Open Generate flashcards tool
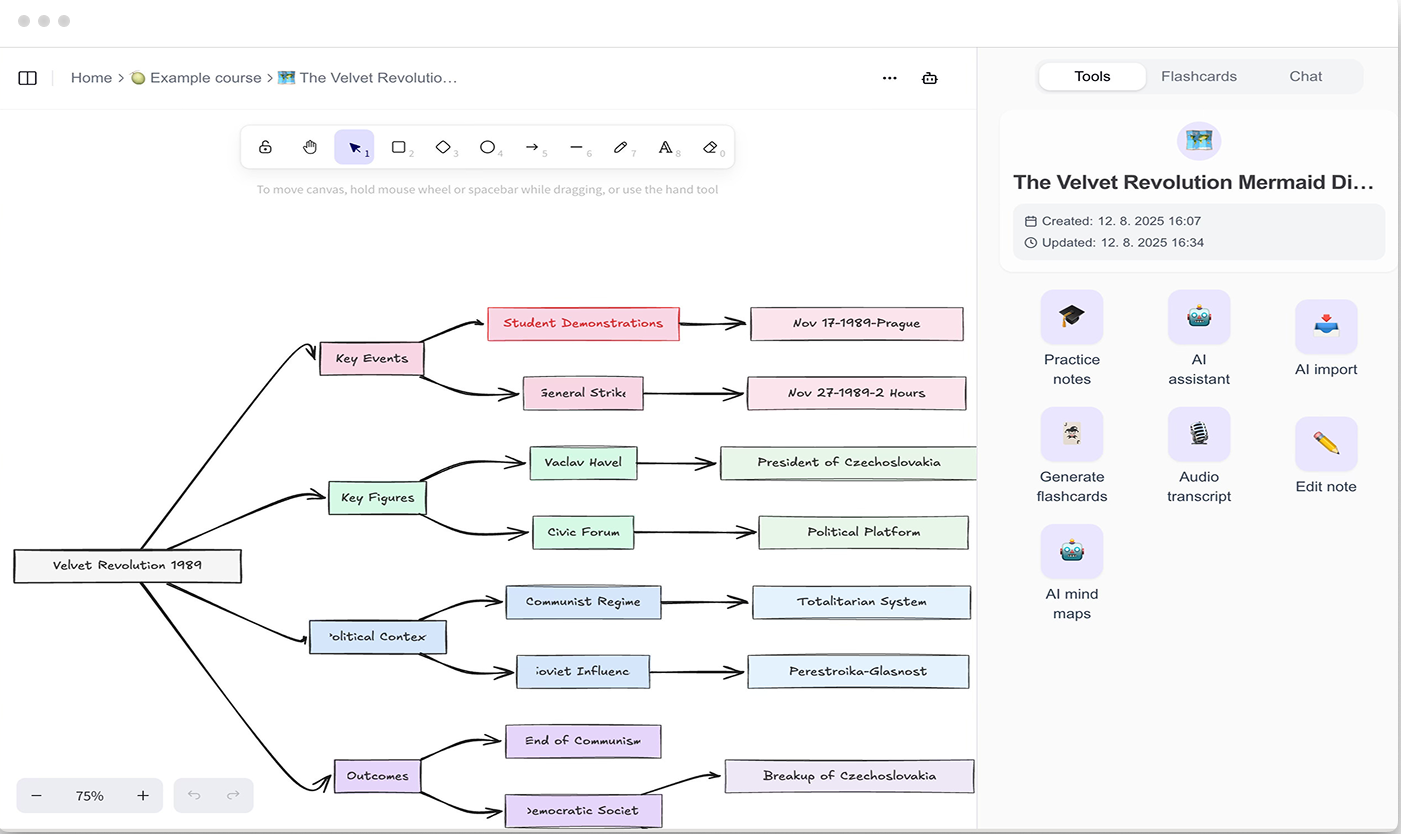 (1071, 455)
